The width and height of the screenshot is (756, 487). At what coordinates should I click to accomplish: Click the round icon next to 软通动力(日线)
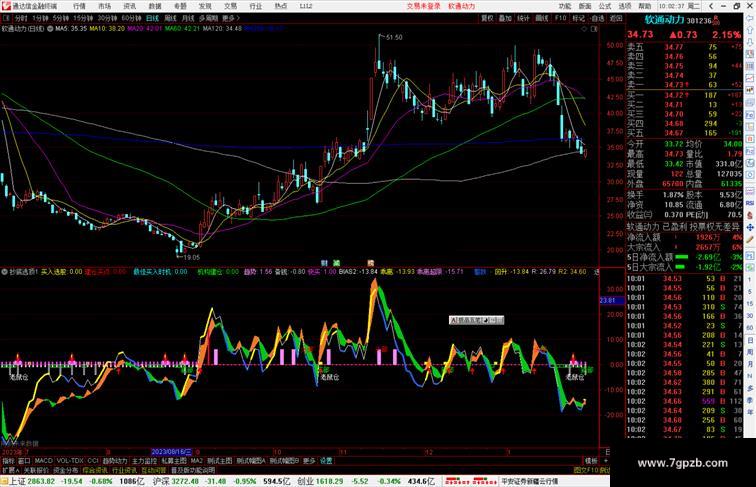point(50,29)
